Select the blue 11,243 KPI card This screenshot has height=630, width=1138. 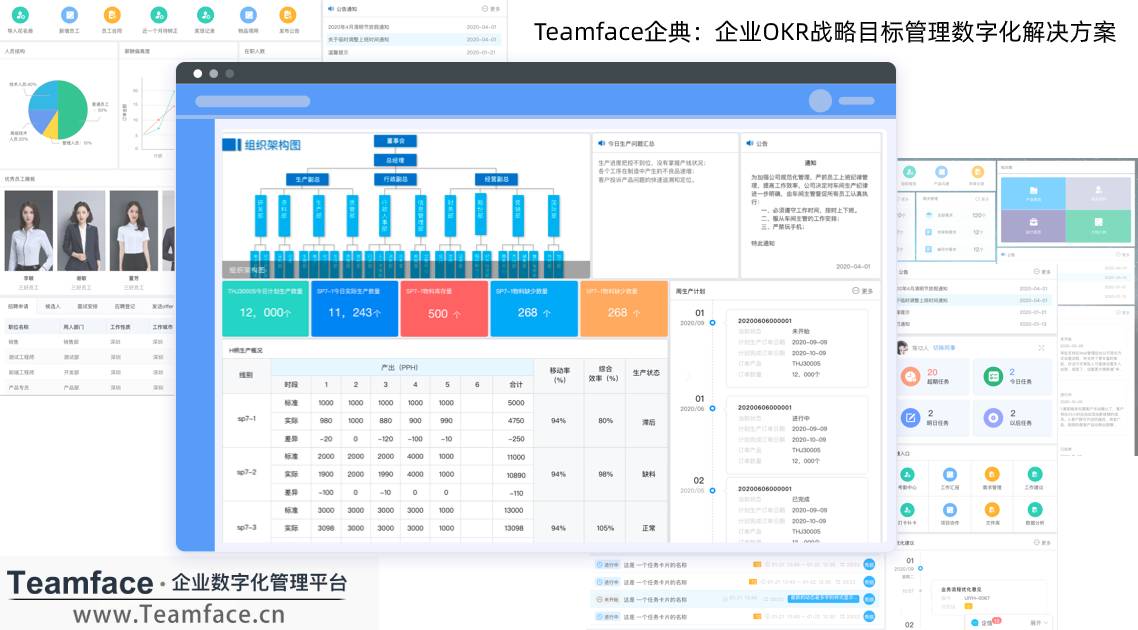click(354, 308)
